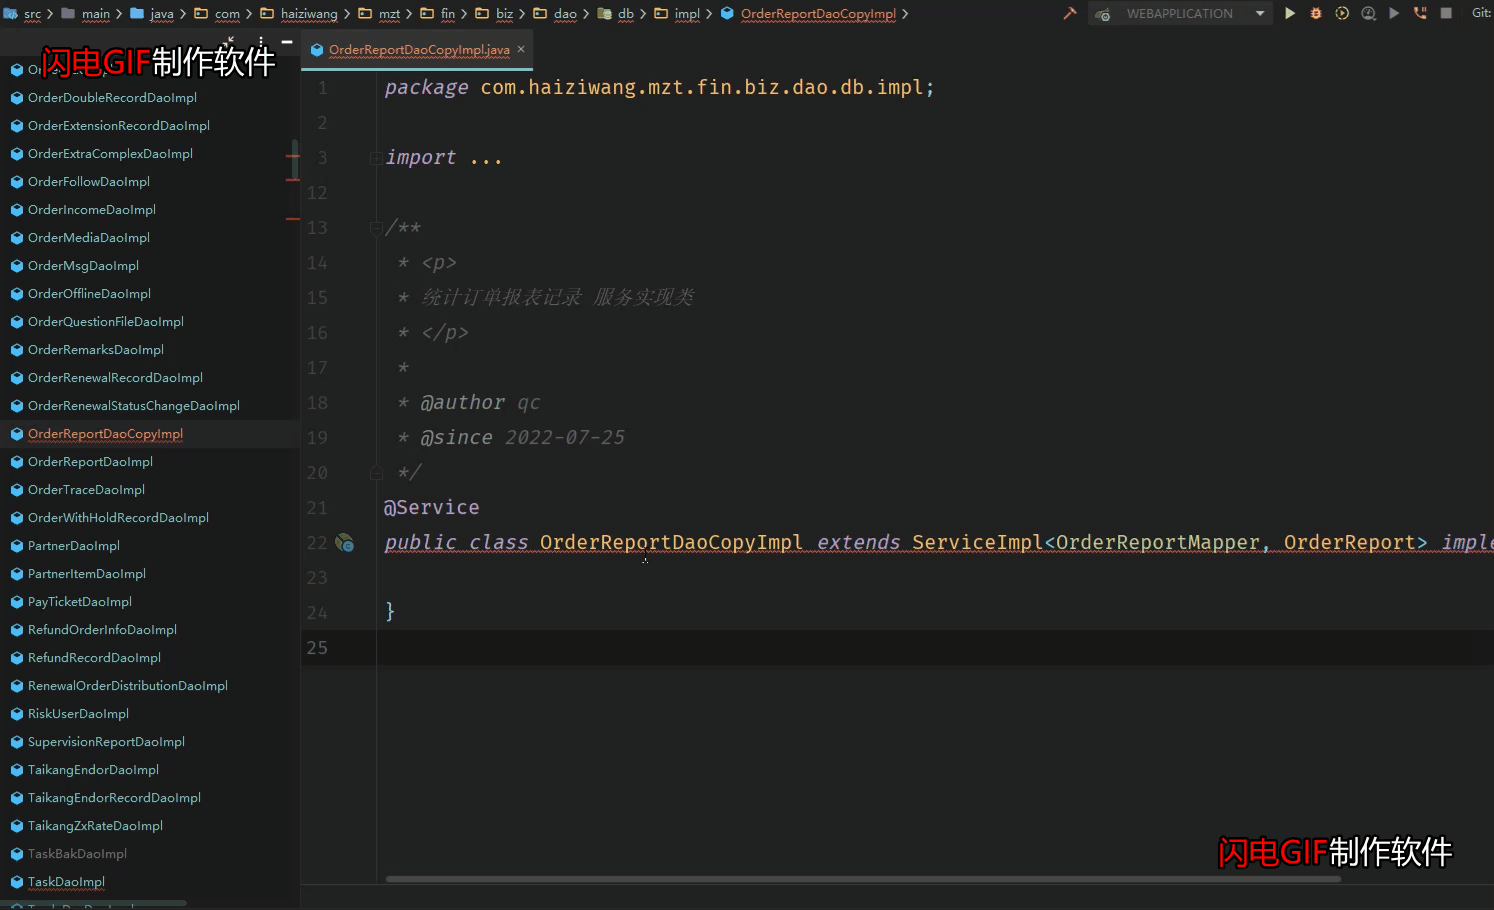Screen dimensions: 1494x910
Task: Expand the folded import statements
Action: (x=376, y=157)
